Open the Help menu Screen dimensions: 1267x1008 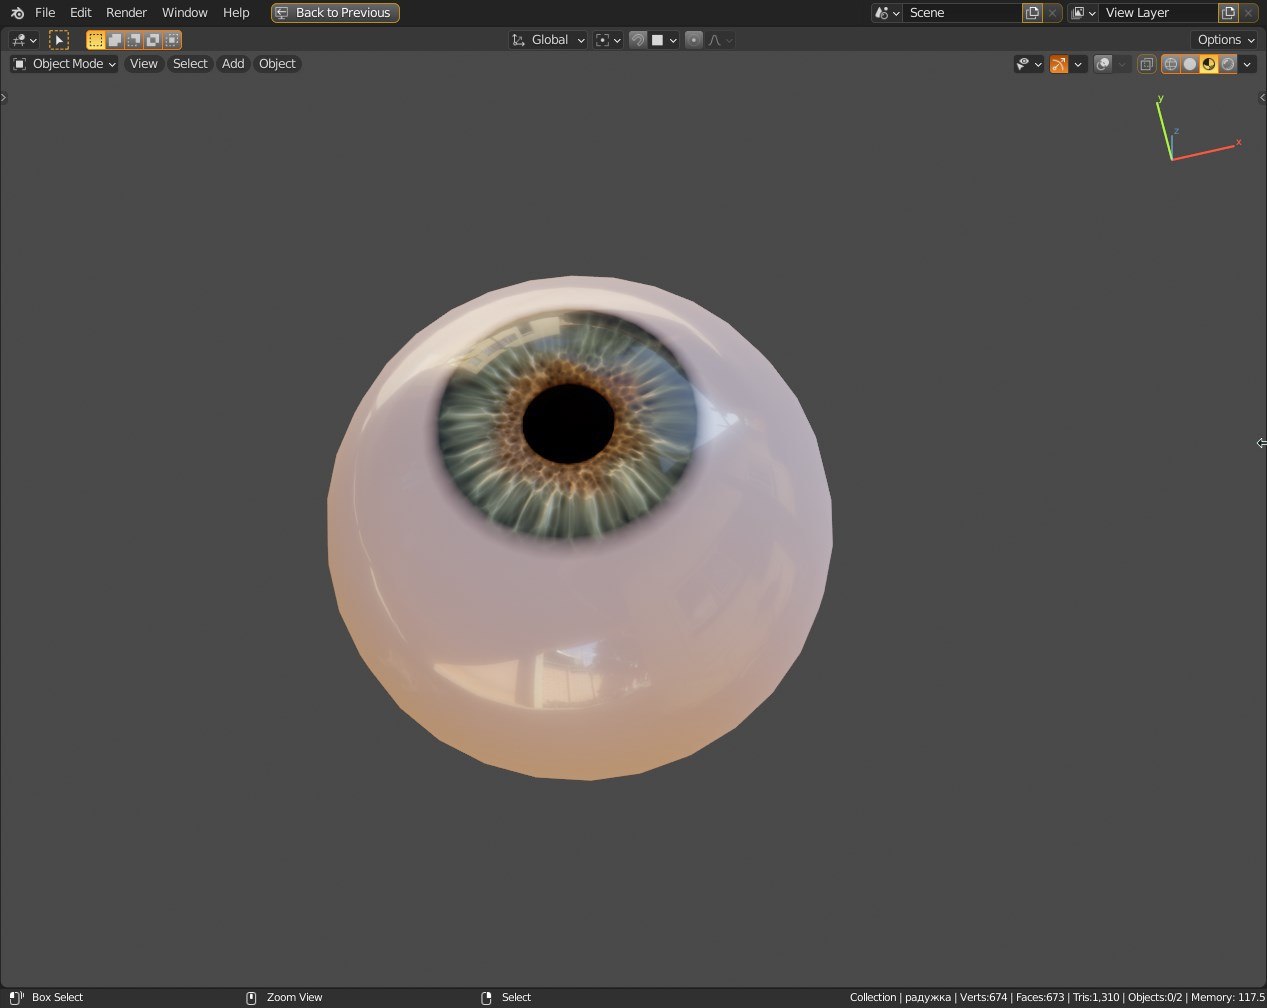click(236, 13)
